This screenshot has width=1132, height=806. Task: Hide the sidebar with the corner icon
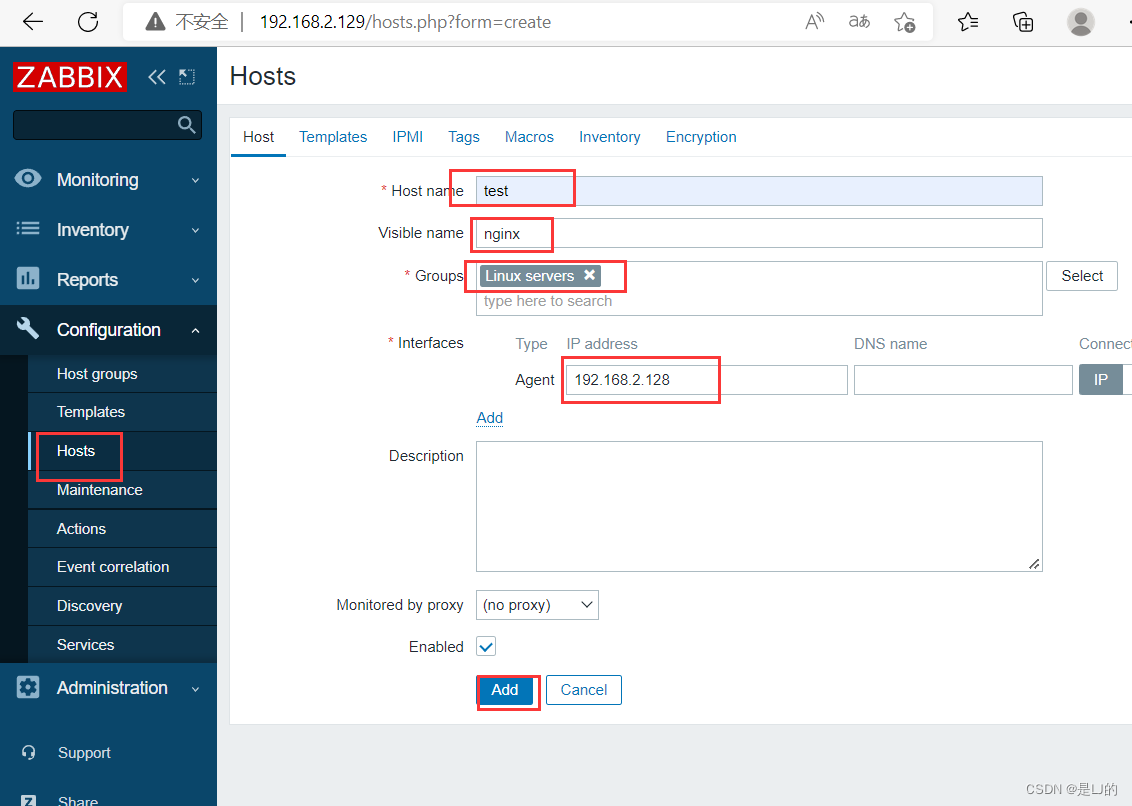pyautogui.click(x=187, y=77)
